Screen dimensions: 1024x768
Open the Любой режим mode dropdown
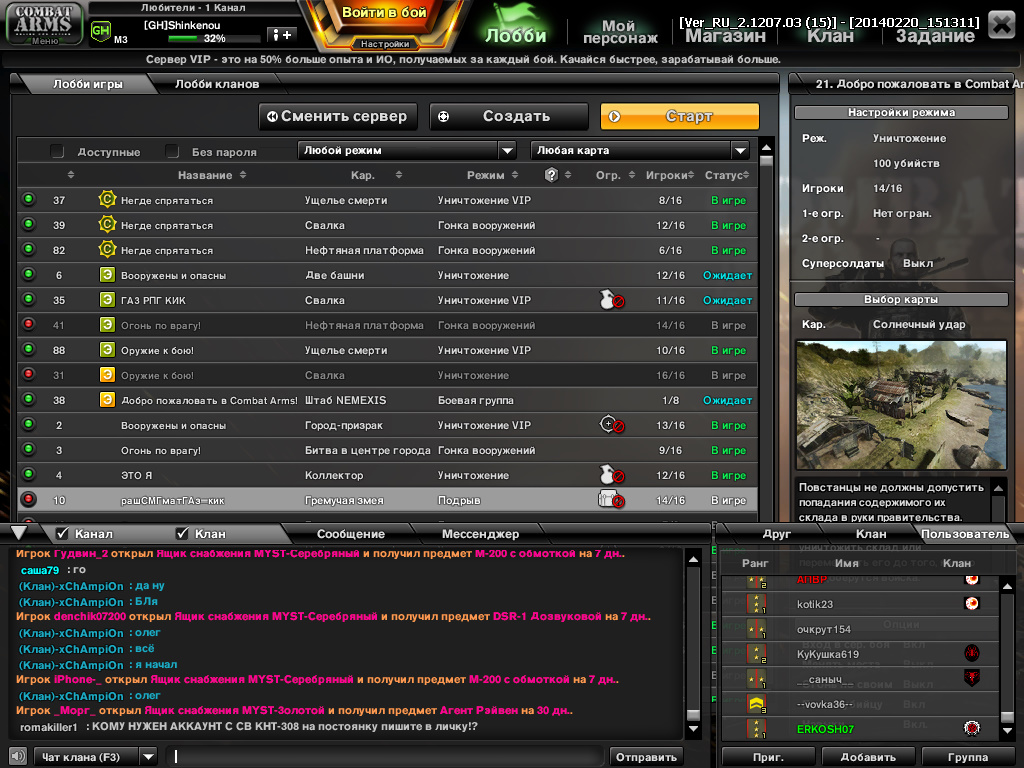pos(407,151)
